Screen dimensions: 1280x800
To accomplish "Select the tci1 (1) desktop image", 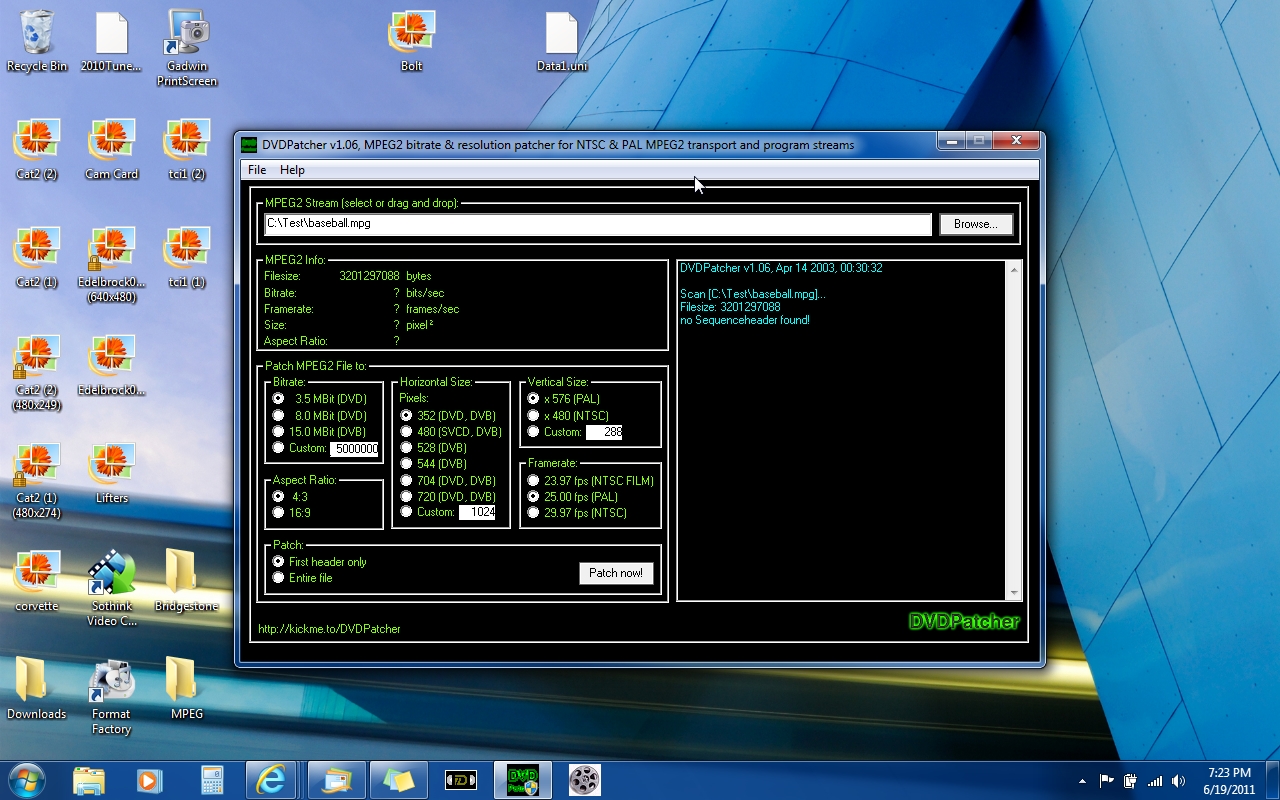I will [x=187, y=257].
